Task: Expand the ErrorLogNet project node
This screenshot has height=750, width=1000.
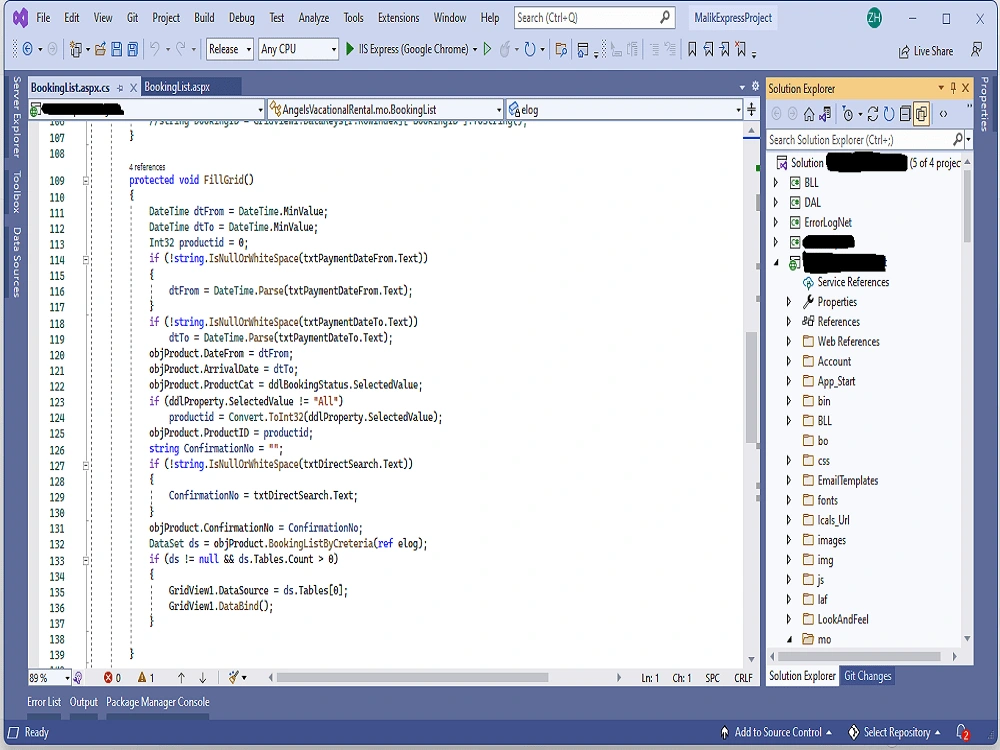Action: coord(776,223)
